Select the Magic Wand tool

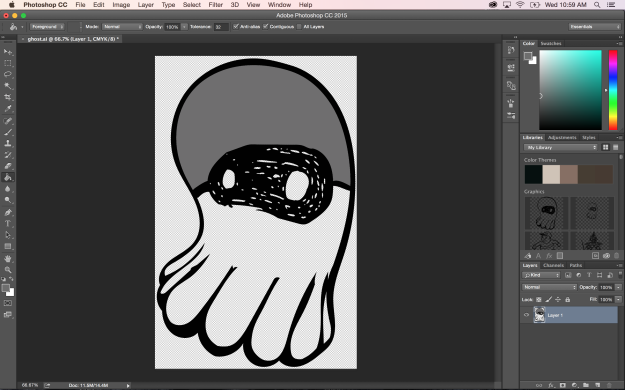[x=8, y=86]
